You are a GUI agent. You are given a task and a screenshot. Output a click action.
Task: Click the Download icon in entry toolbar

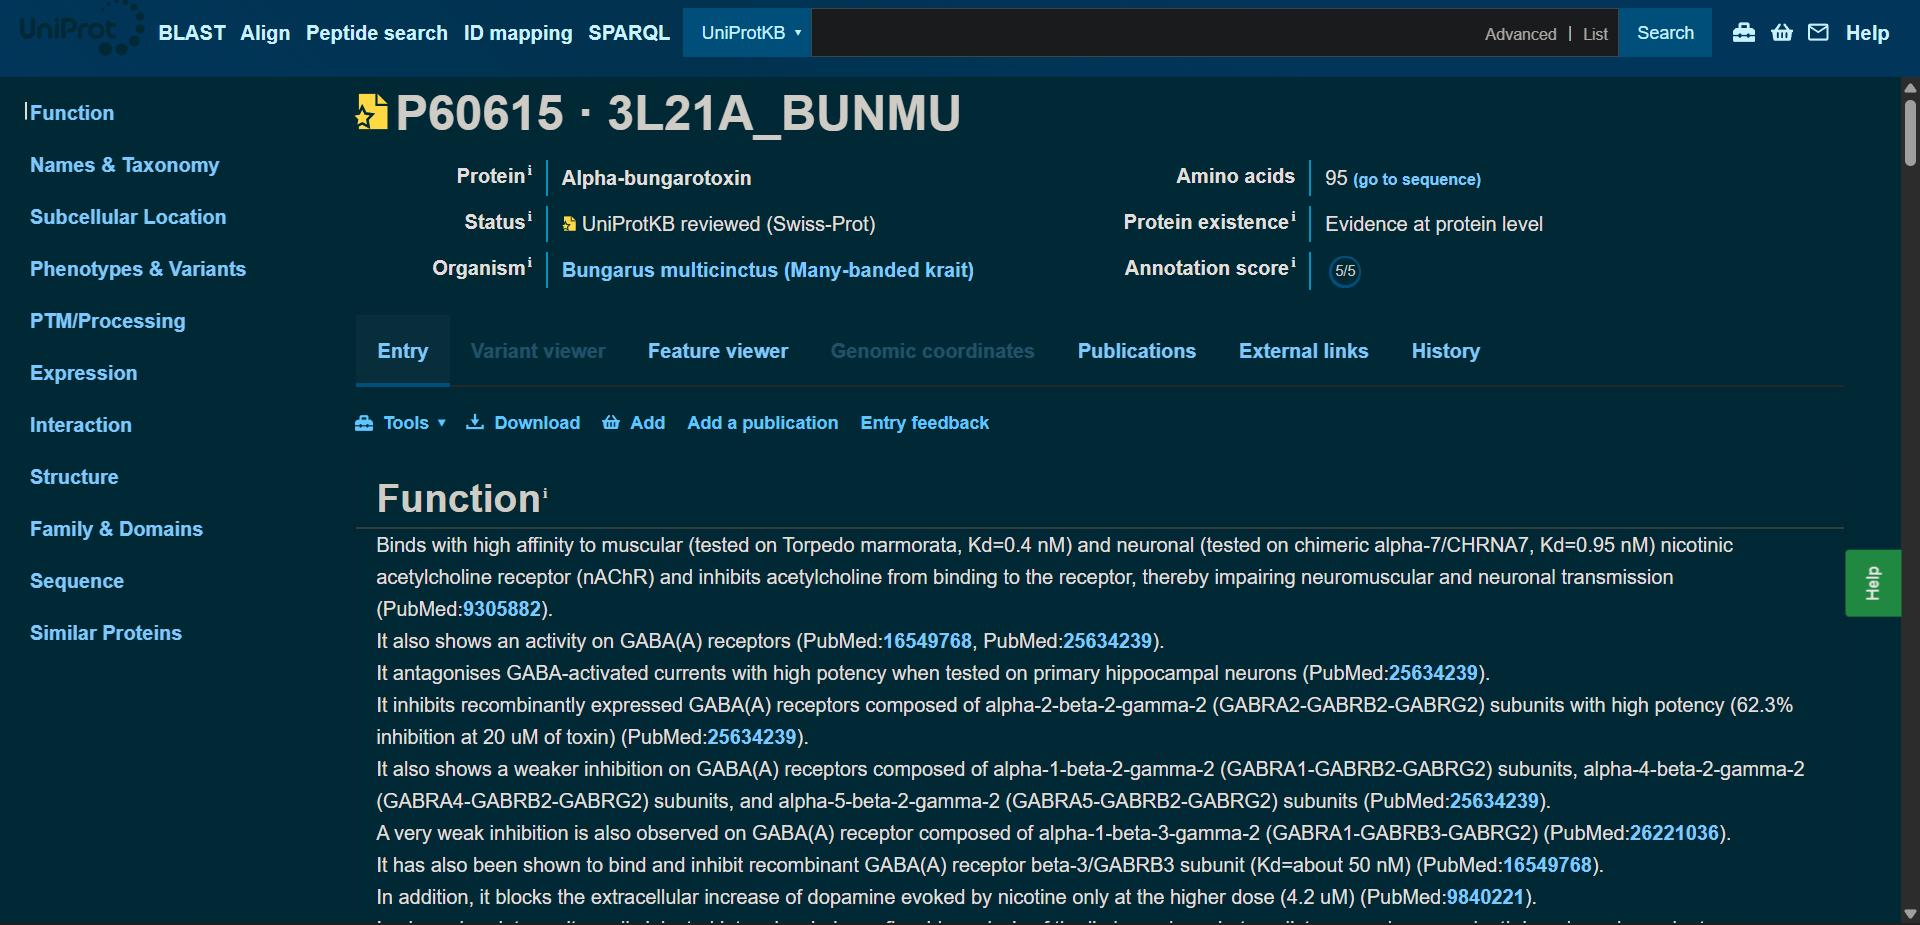[x=475, y=423]
